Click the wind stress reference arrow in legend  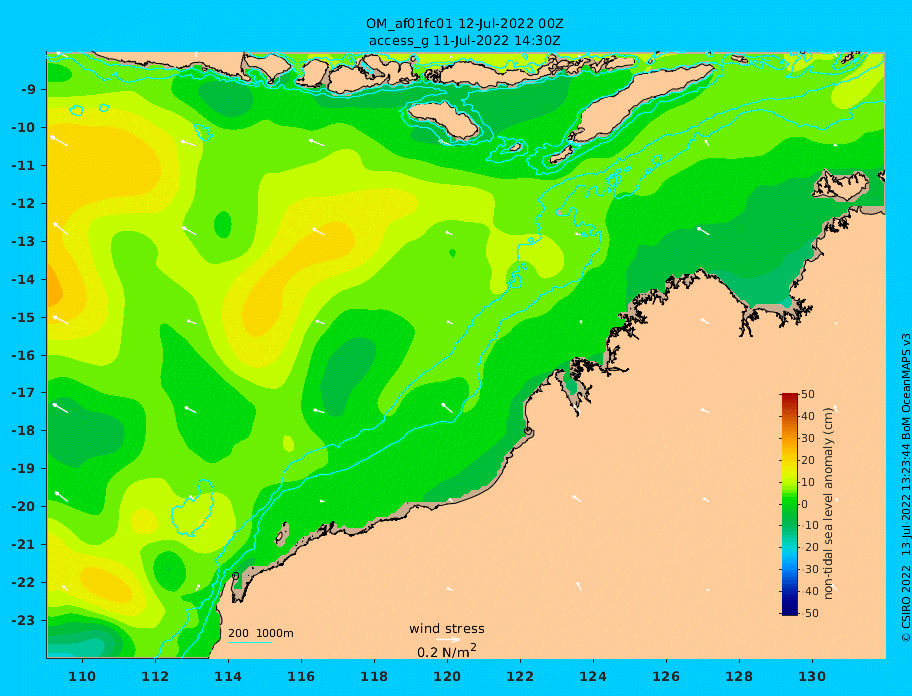coord(448,640)
